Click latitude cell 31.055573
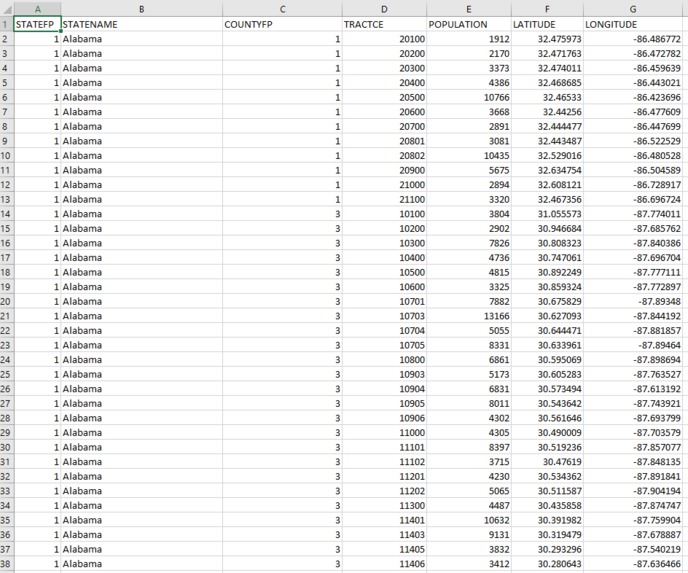 pyautogui.click(x=547, y=214)
